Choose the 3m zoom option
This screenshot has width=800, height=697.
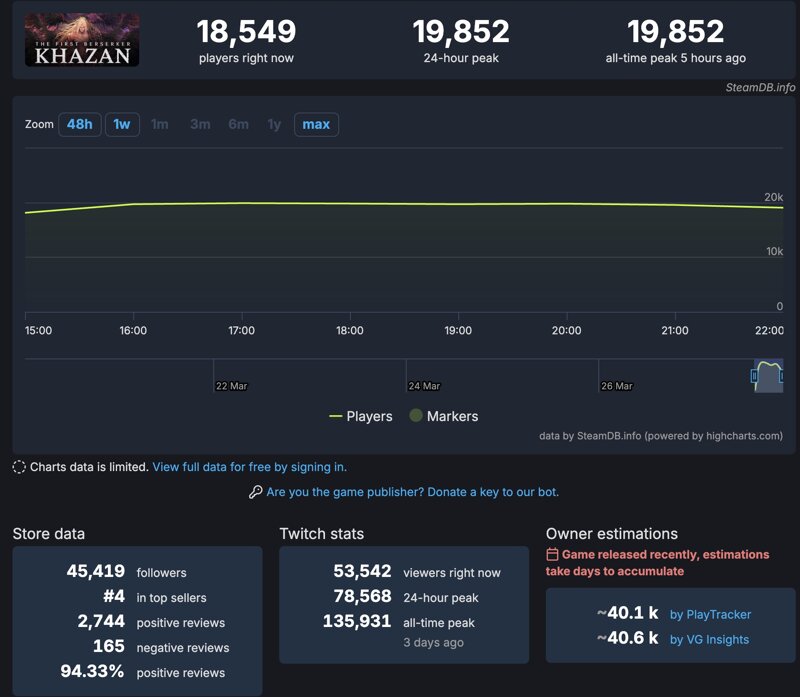(x=200, y=125)
